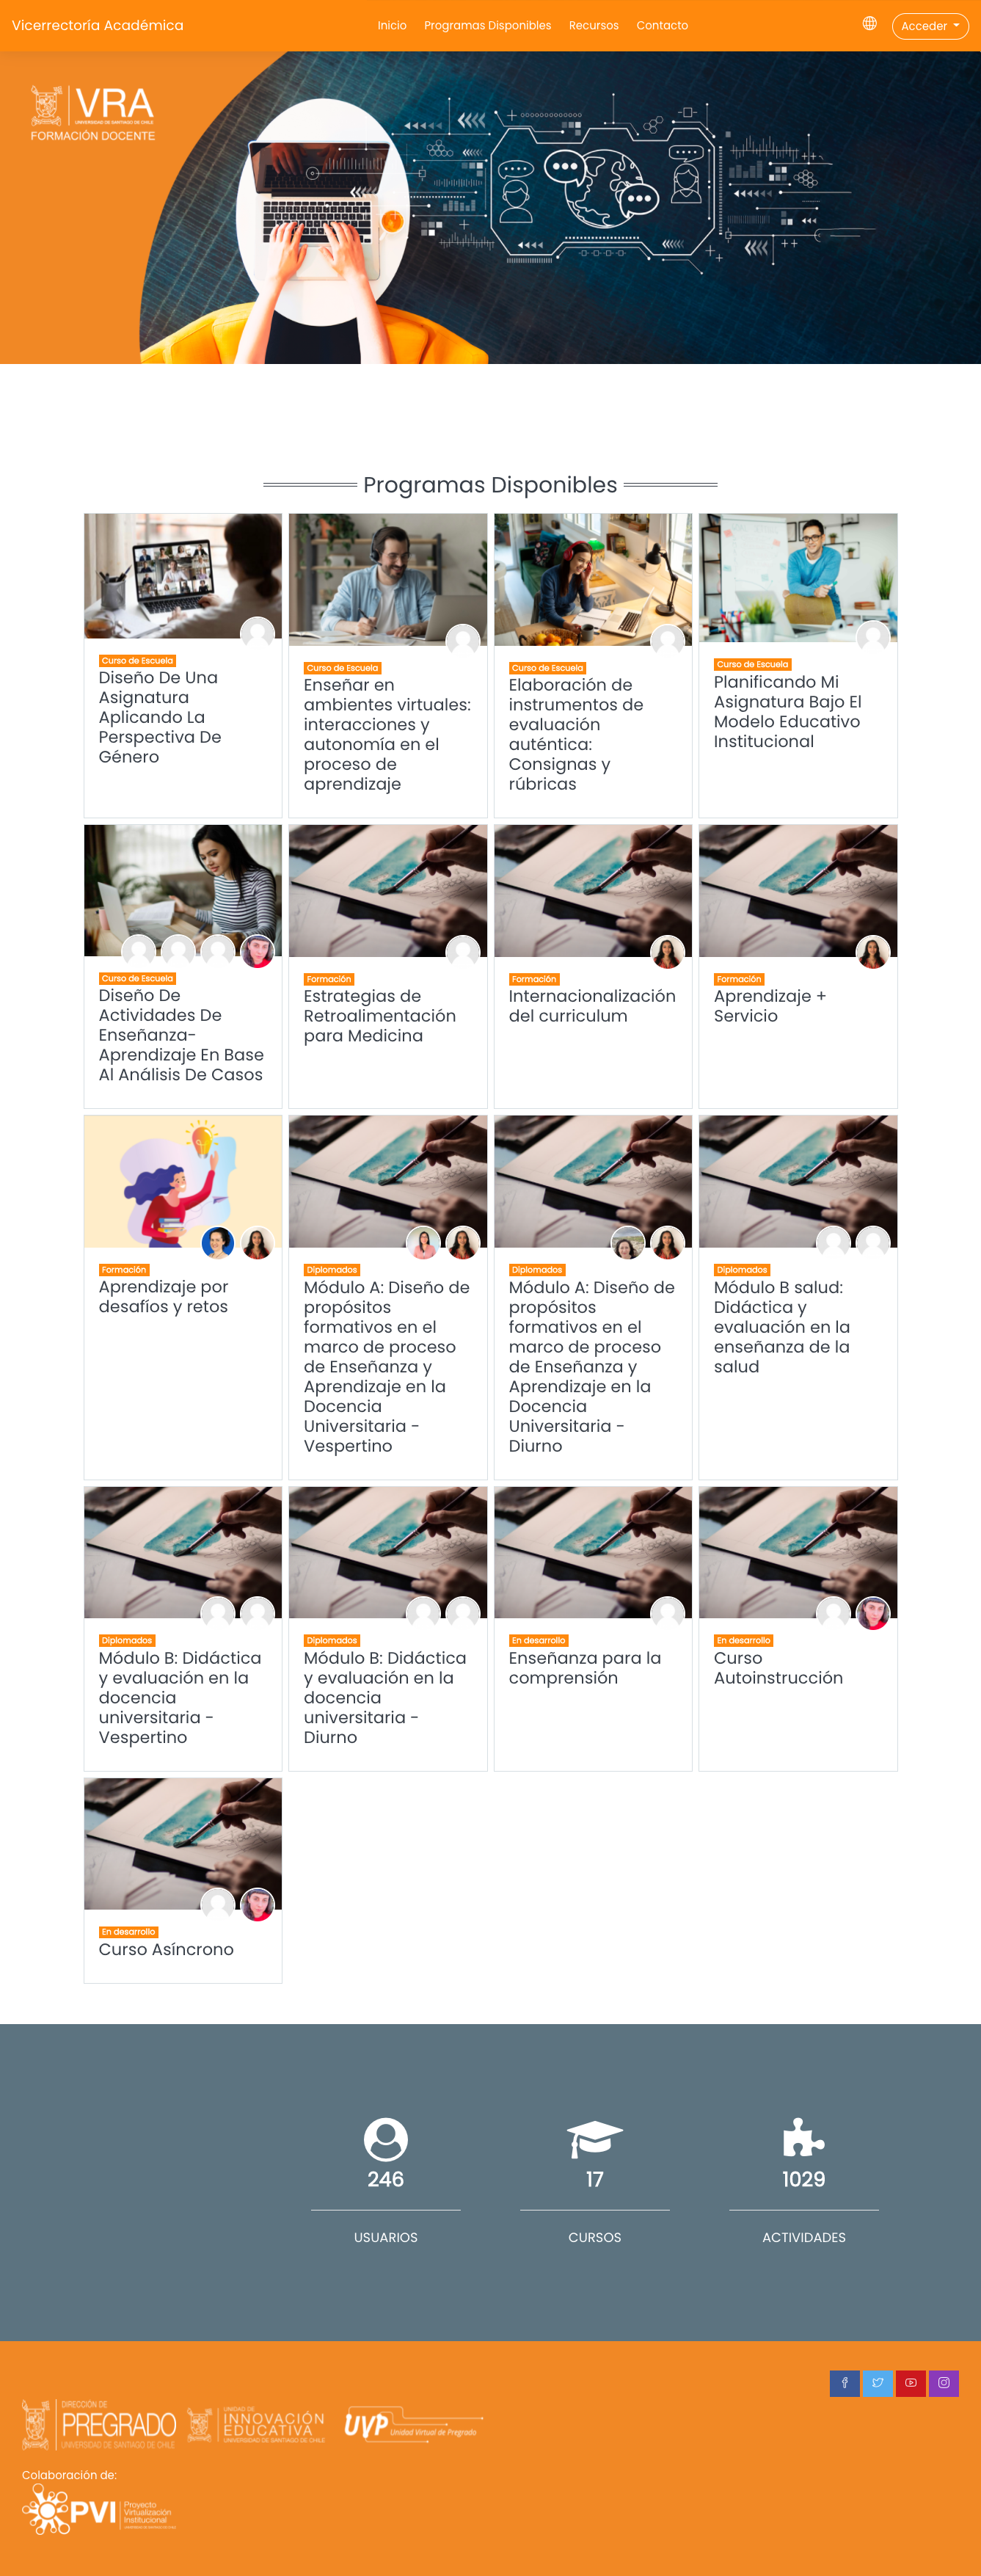Go to Programas Disponibles in navbar
The height and width of the screenshot is (2576, 981).
[x=487, y=26]
